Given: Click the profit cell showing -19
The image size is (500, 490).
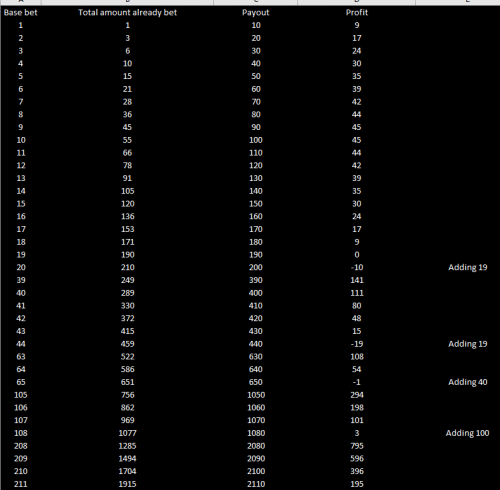Looking at the screenshot, I should click(x=357, y=344).
